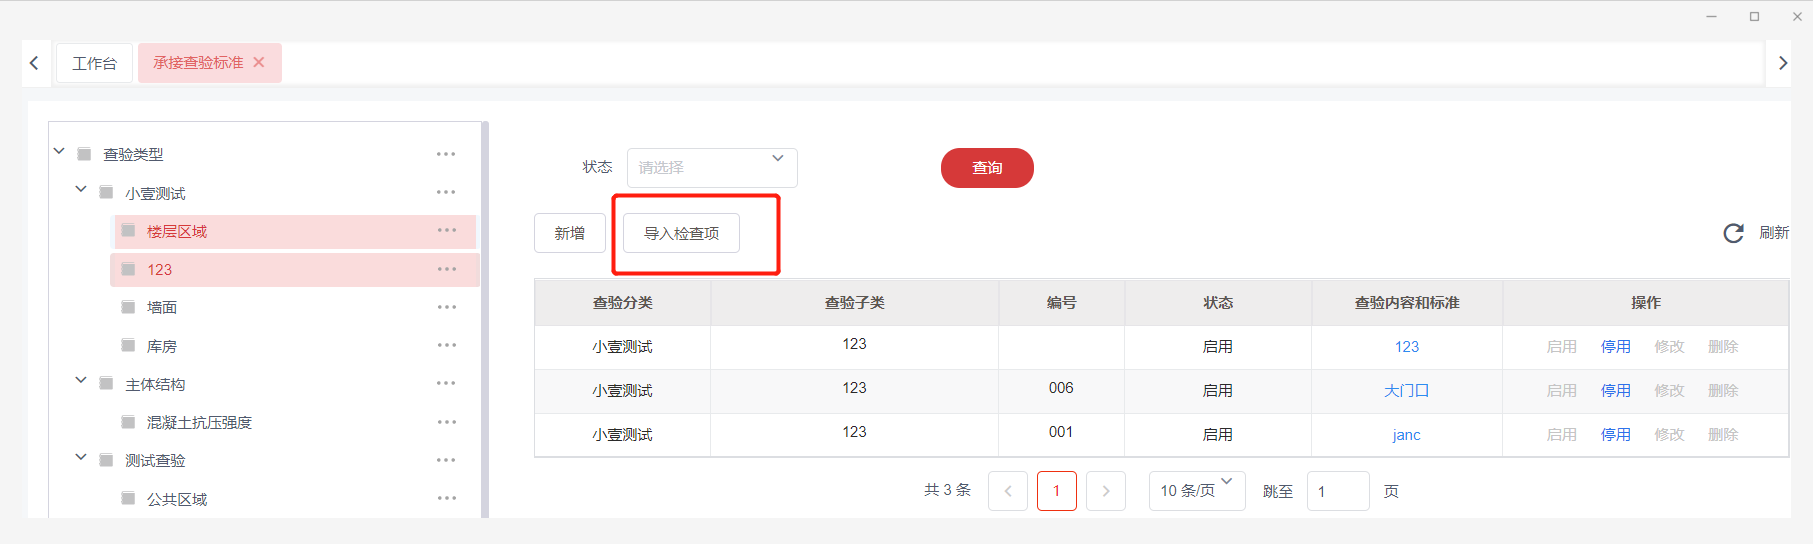Close the 承接查验标准 tab

(x=259, y=62)
